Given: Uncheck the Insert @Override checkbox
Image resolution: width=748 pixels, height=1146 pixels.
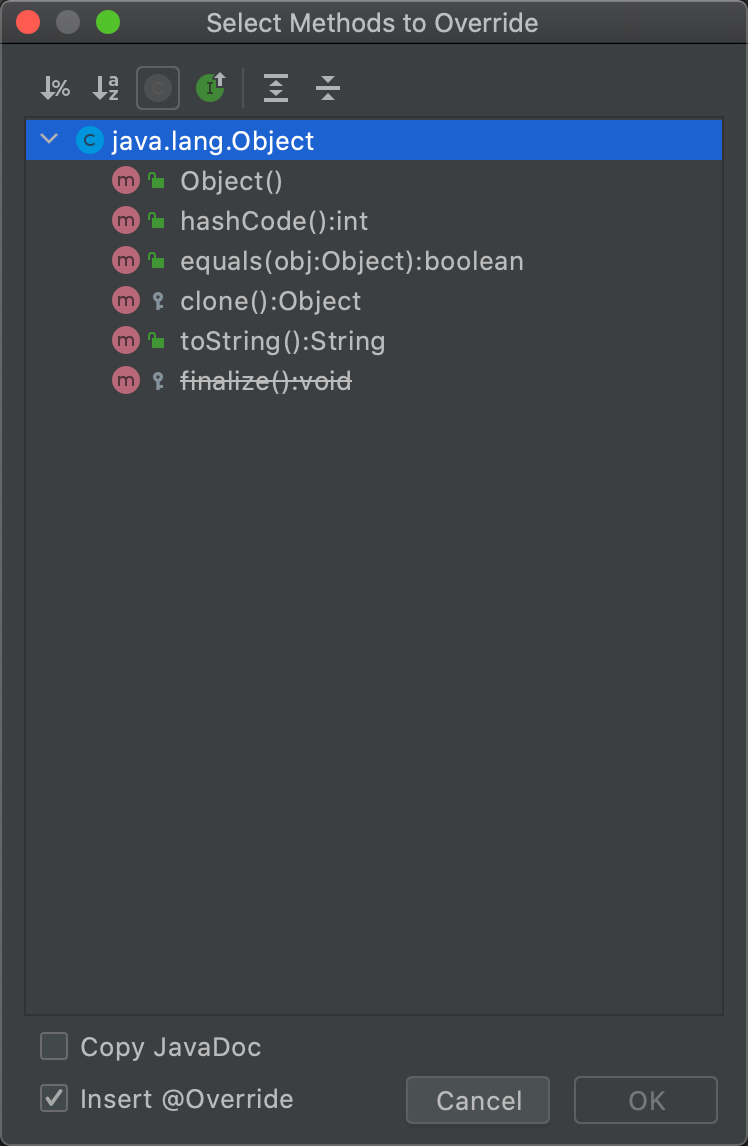Looking at the screenshot, I should pos(54,1099).
